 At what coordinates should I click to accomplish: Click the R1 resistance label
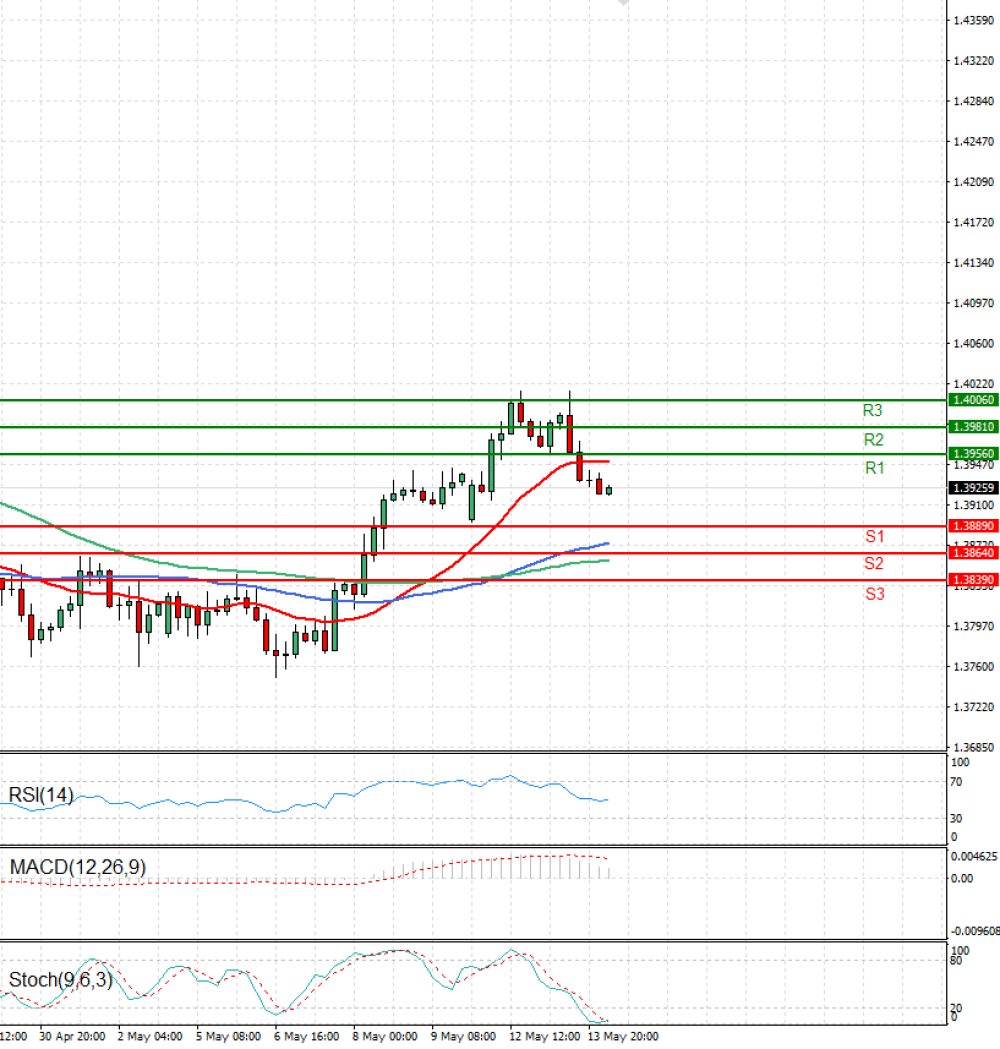point(874,468)
